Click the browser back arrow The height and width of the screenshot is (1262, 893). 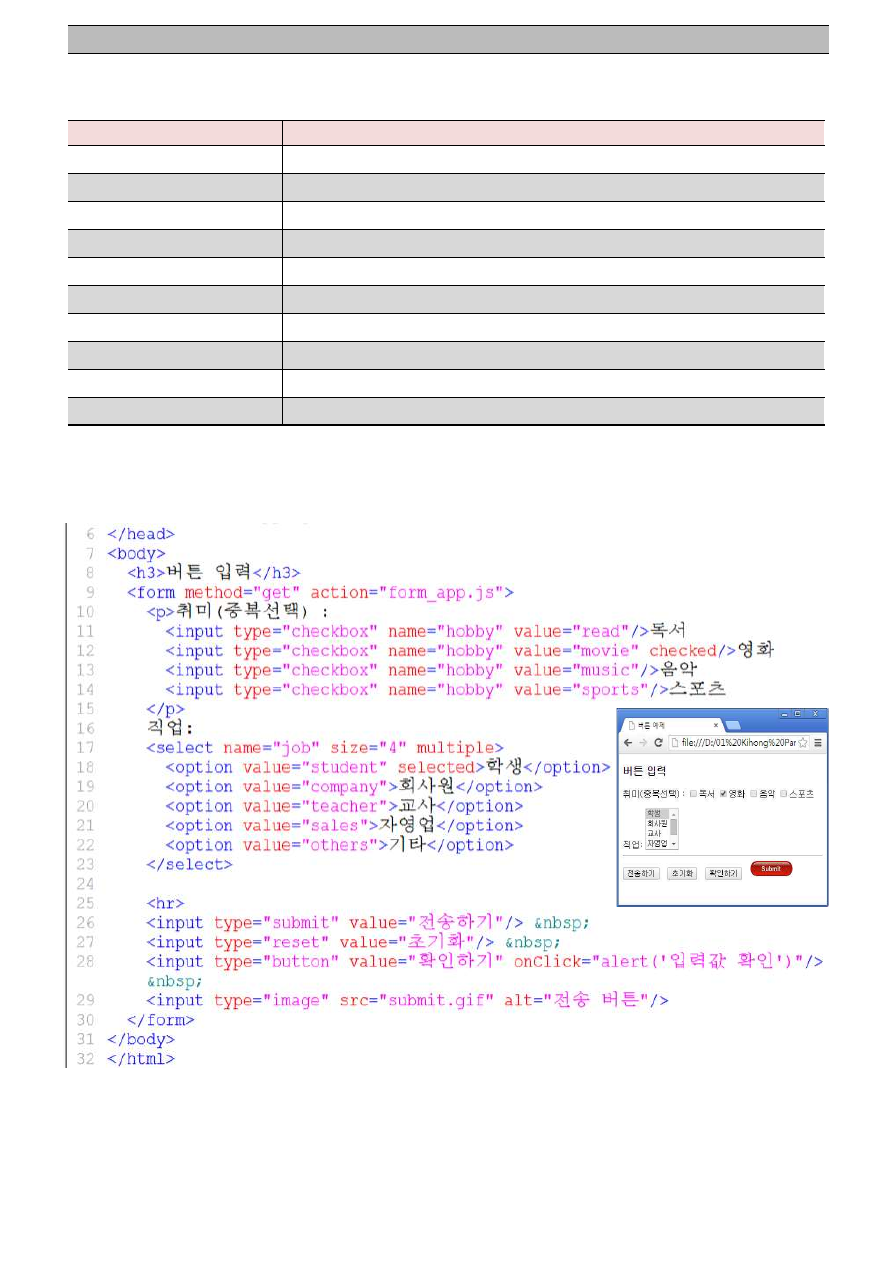[628, 743]
